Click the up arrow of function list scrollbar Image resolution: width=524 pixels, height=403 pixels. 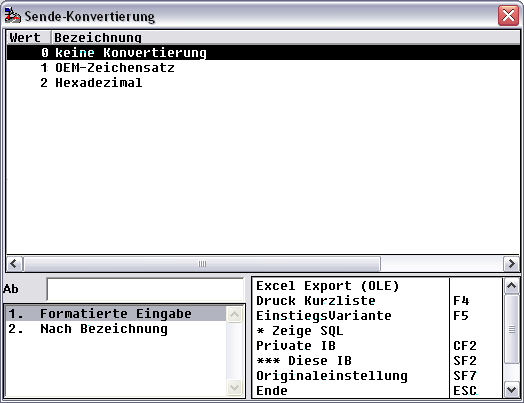[512, 286]
